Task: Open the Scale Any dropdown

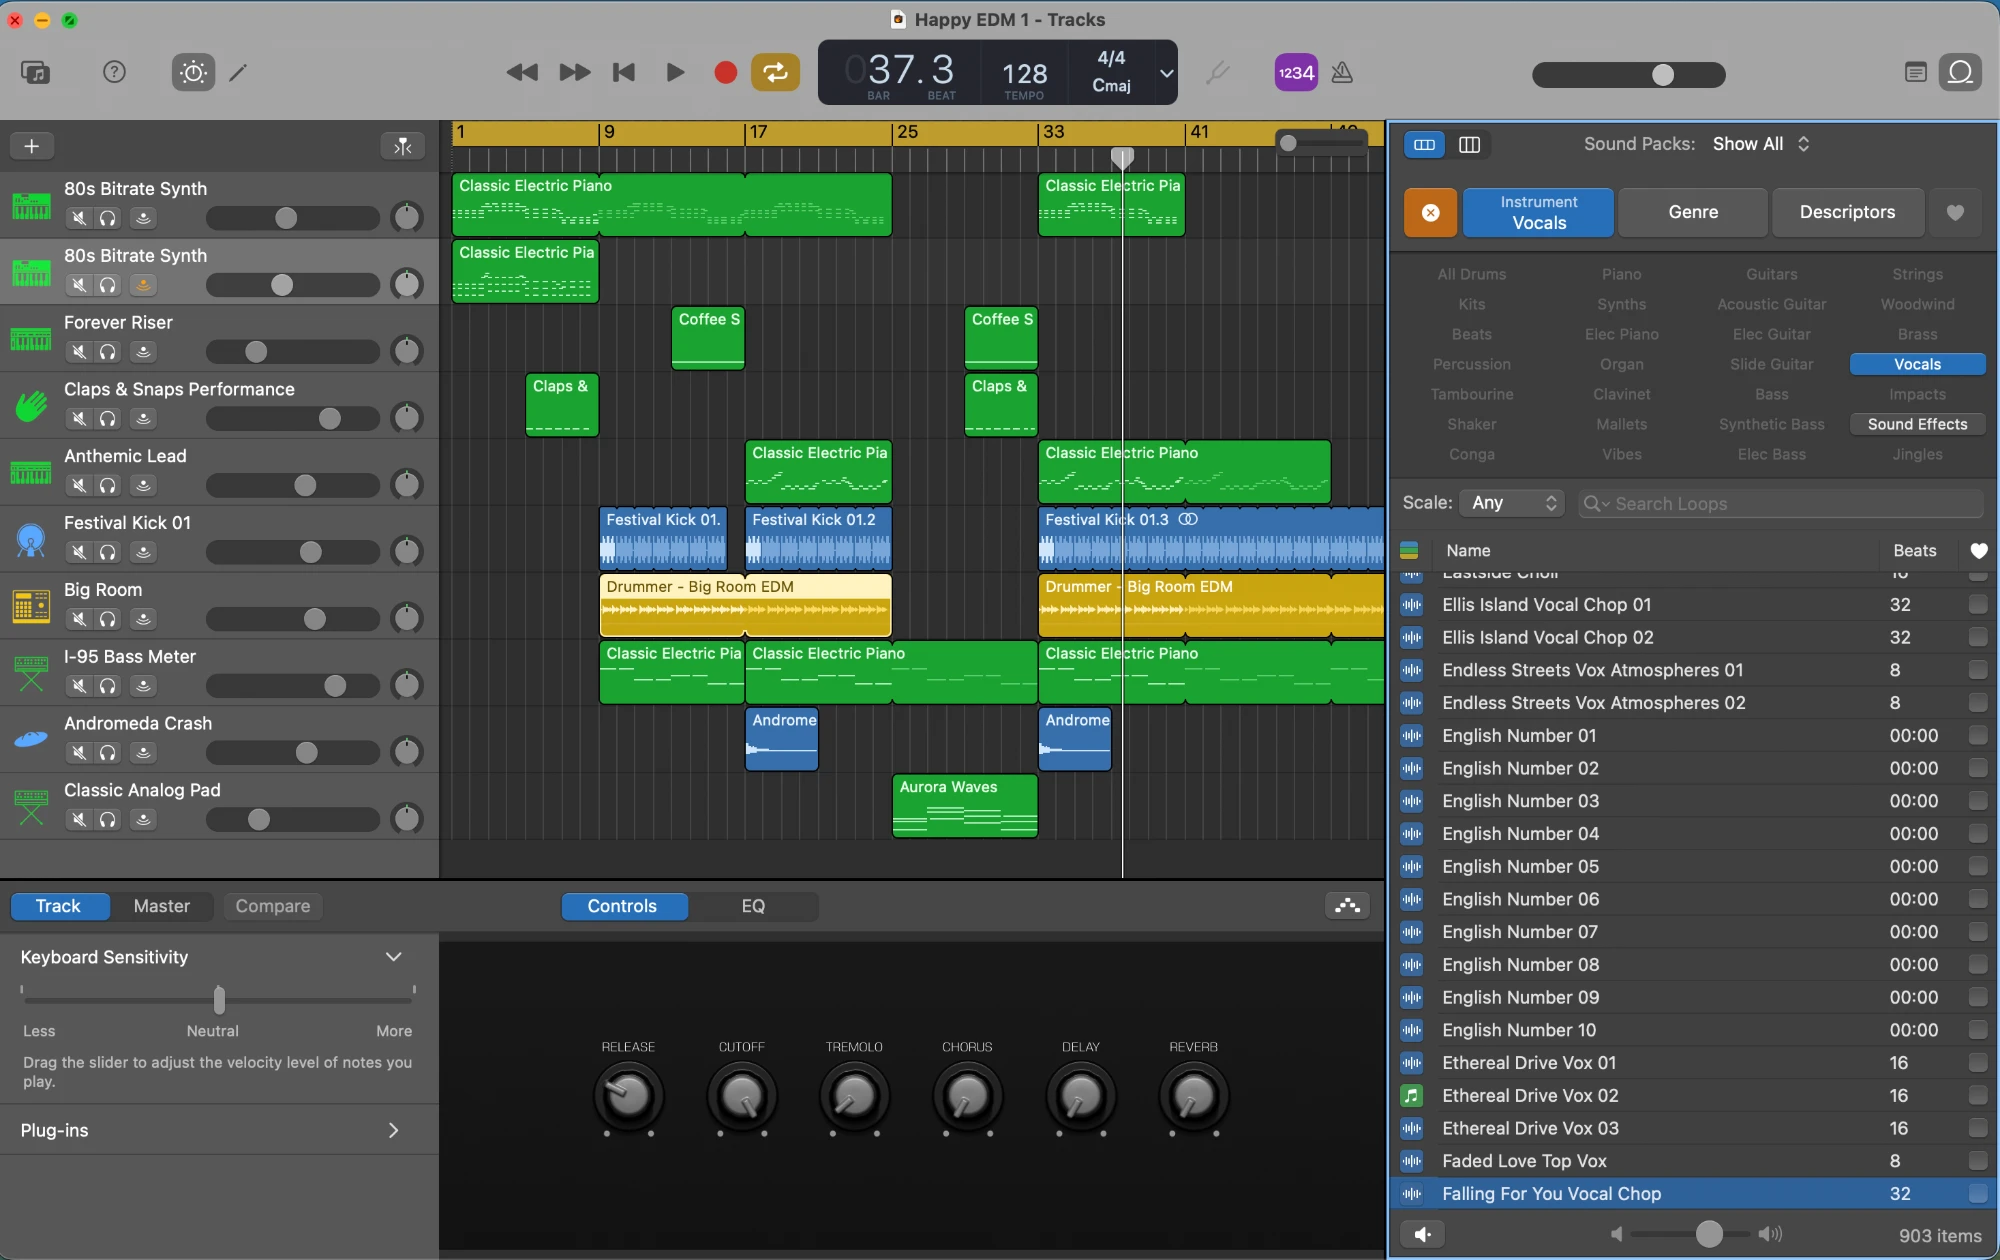Action: pos(1512,503)
